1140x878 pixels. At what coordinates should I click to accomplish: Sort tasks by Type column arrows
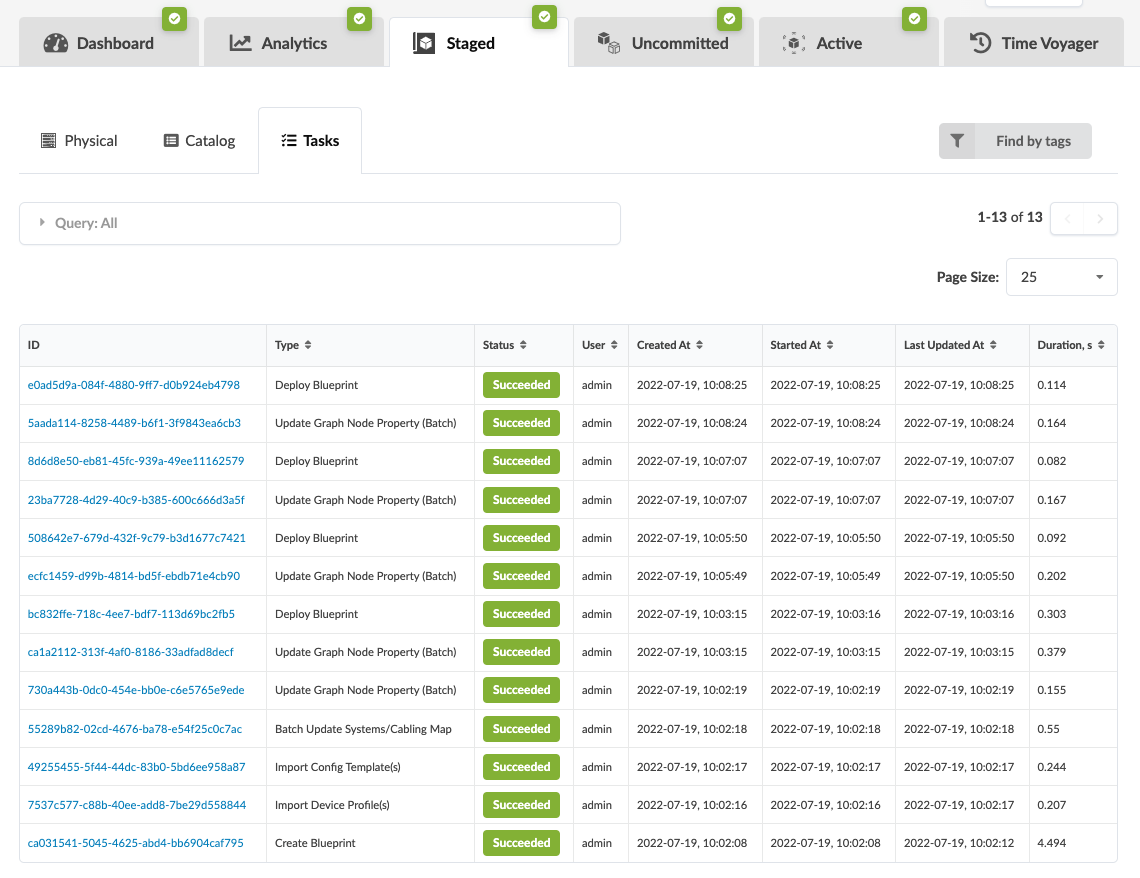pos(308,345)
